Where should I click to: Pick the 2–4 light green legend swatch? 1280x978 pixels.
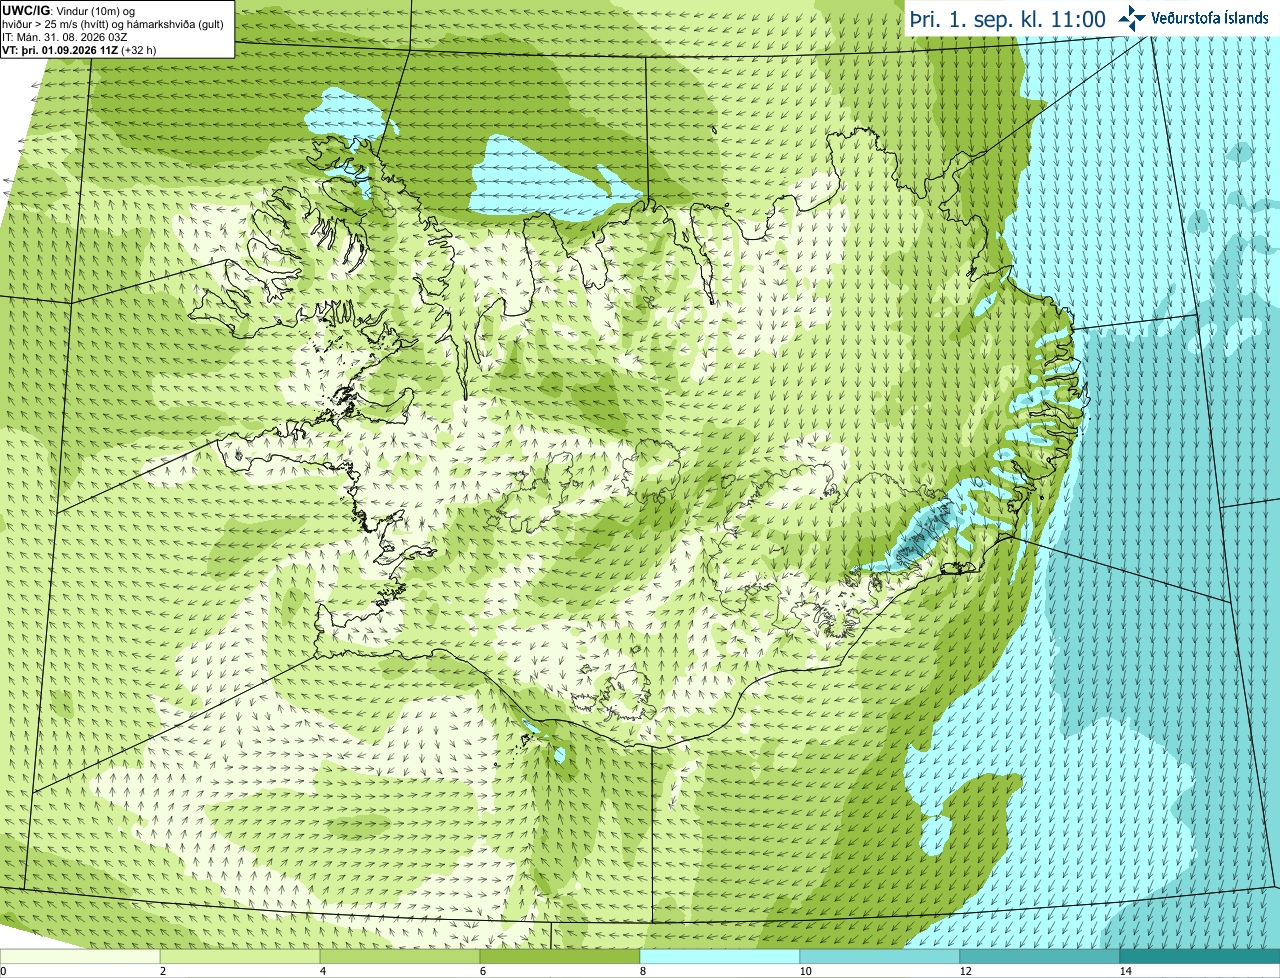click(x=240, y=957)
